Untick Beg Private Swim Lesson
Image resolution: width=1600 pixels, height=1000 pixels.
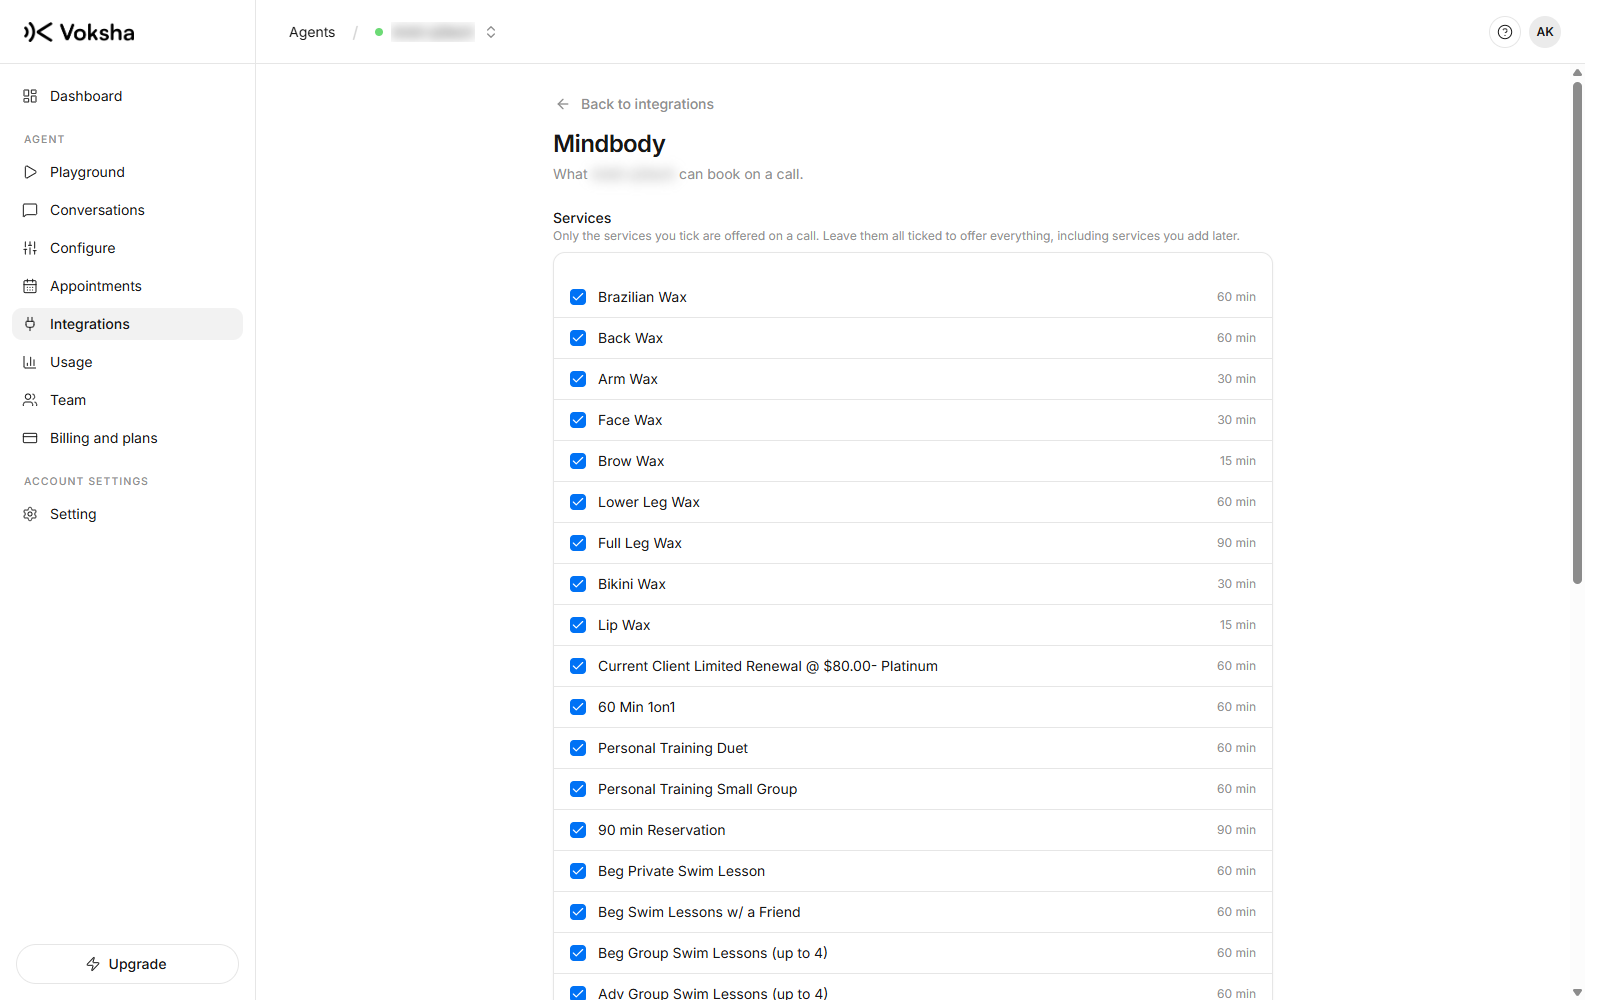[x=578, y=871]
